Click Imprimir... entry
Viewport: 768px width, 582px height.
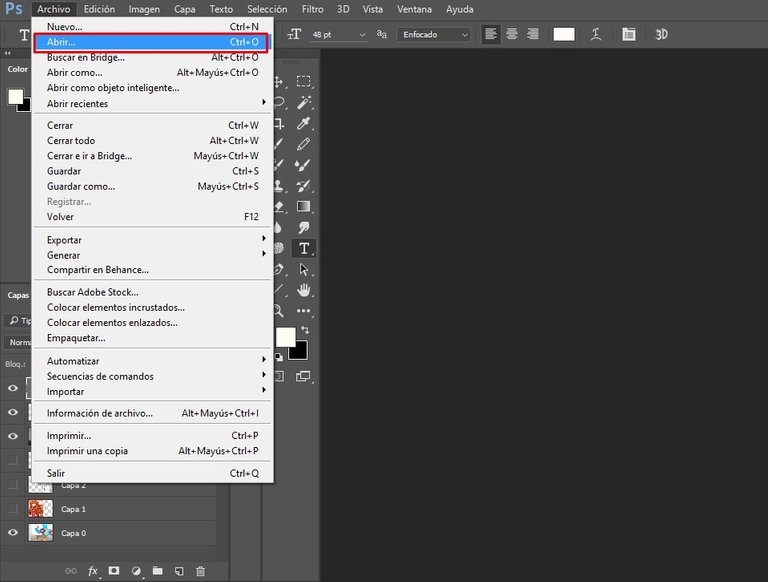152,436
